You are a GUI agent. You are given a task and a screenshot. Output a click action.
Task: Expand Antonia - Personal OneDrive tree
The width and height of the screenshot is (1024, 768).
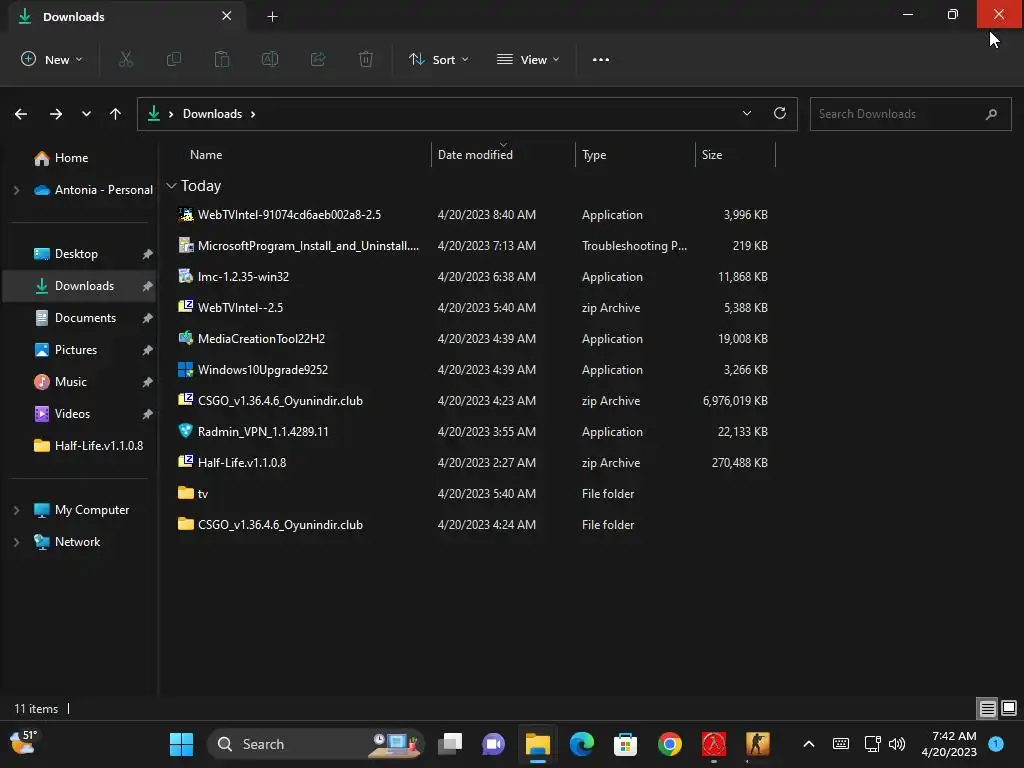pyautogui.click(x=17, y=190)
